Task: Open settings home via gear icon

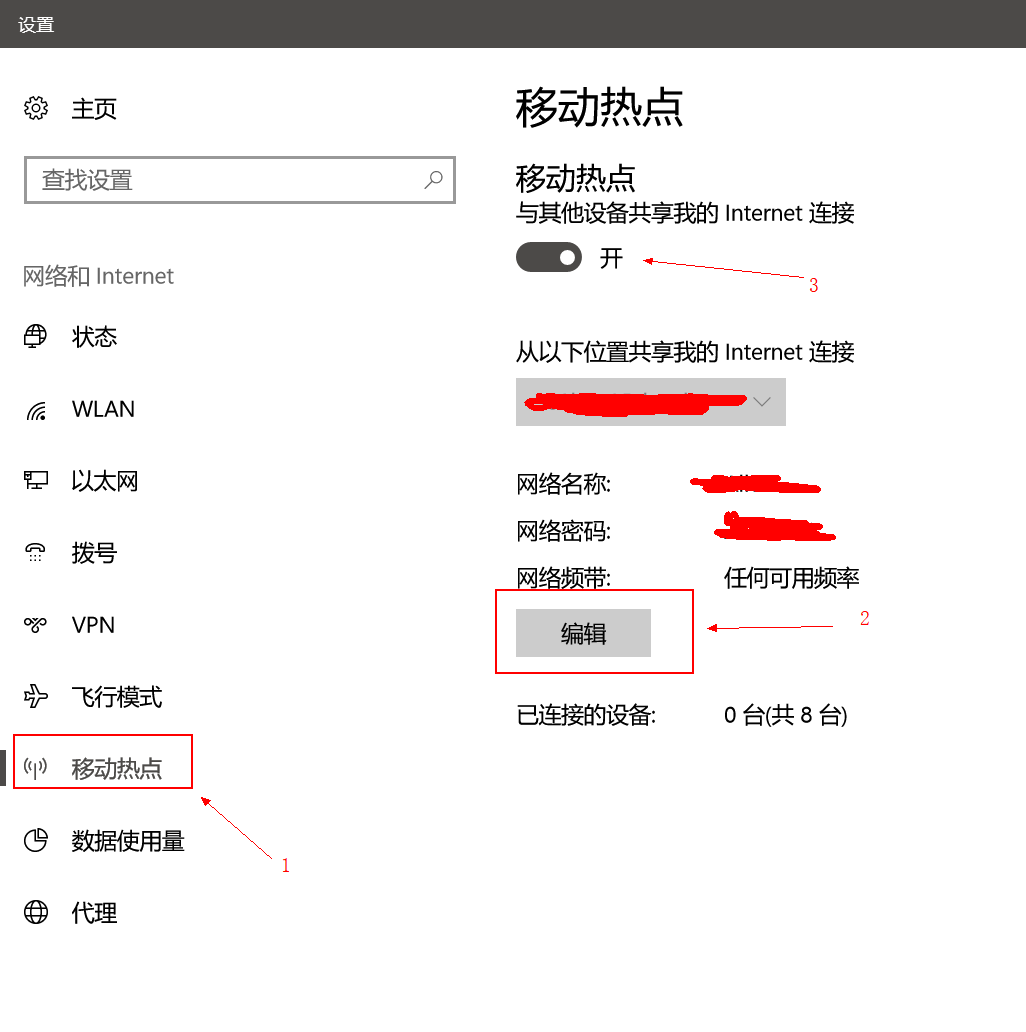Action: coord(36,108)
